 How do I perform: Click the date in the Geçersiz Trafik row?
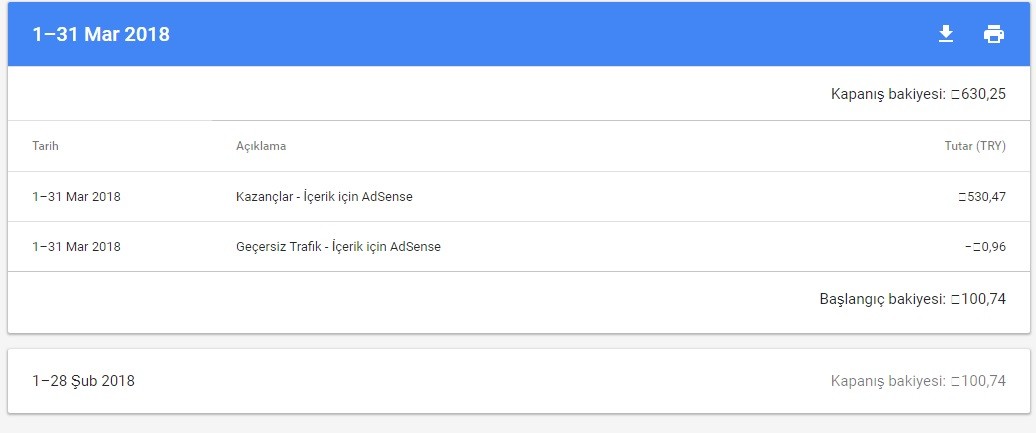[77, 247]
